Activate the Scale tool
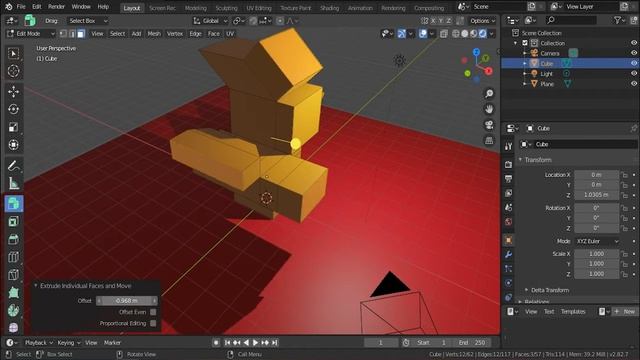The image size is (640, 360). pyautogui.click(x=13, y=127)
